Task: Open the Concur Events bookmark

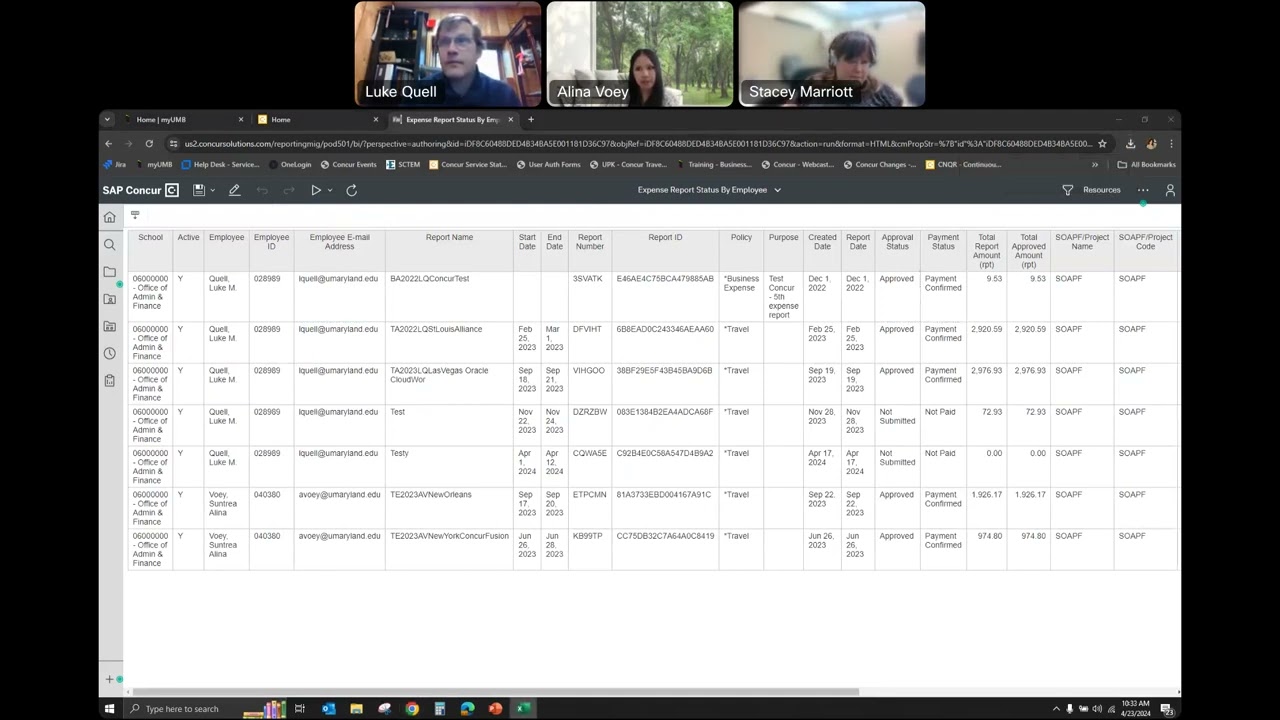Action: tap(349, 165)
